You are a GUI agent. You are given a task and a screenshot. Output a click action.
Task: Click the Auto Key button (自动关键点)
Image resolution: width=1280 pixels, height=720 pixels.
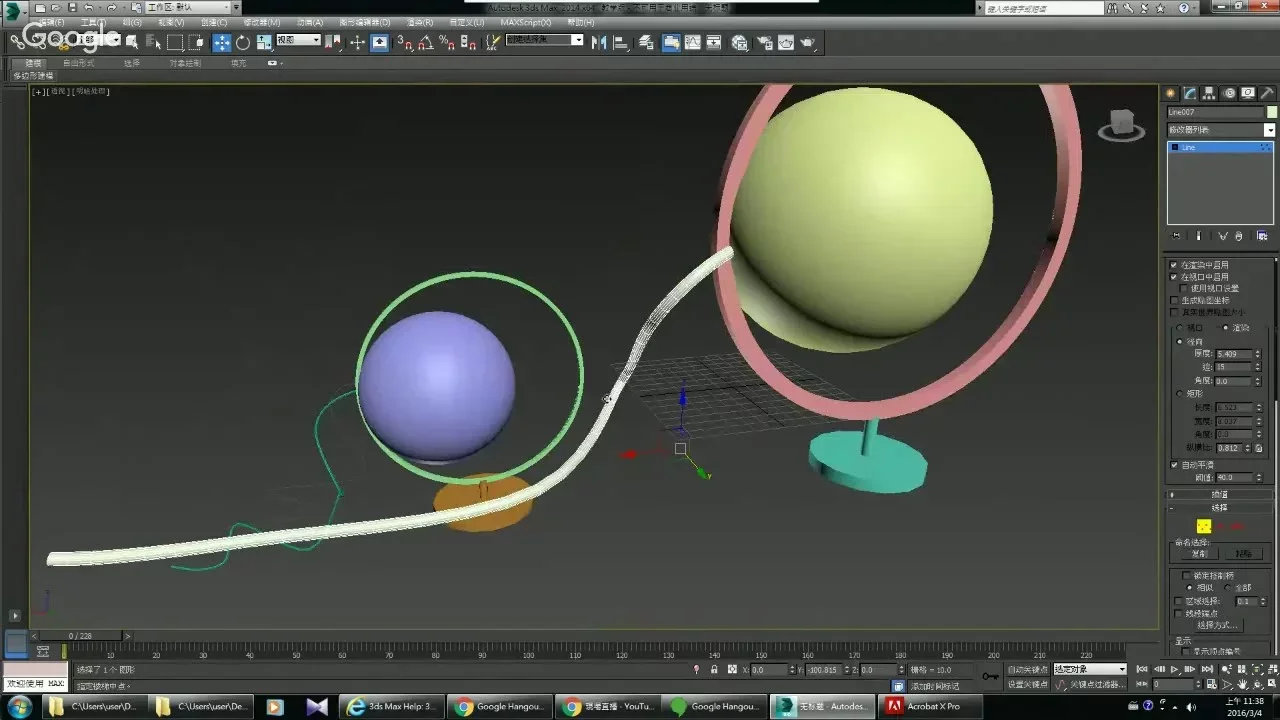(1027, 669)
